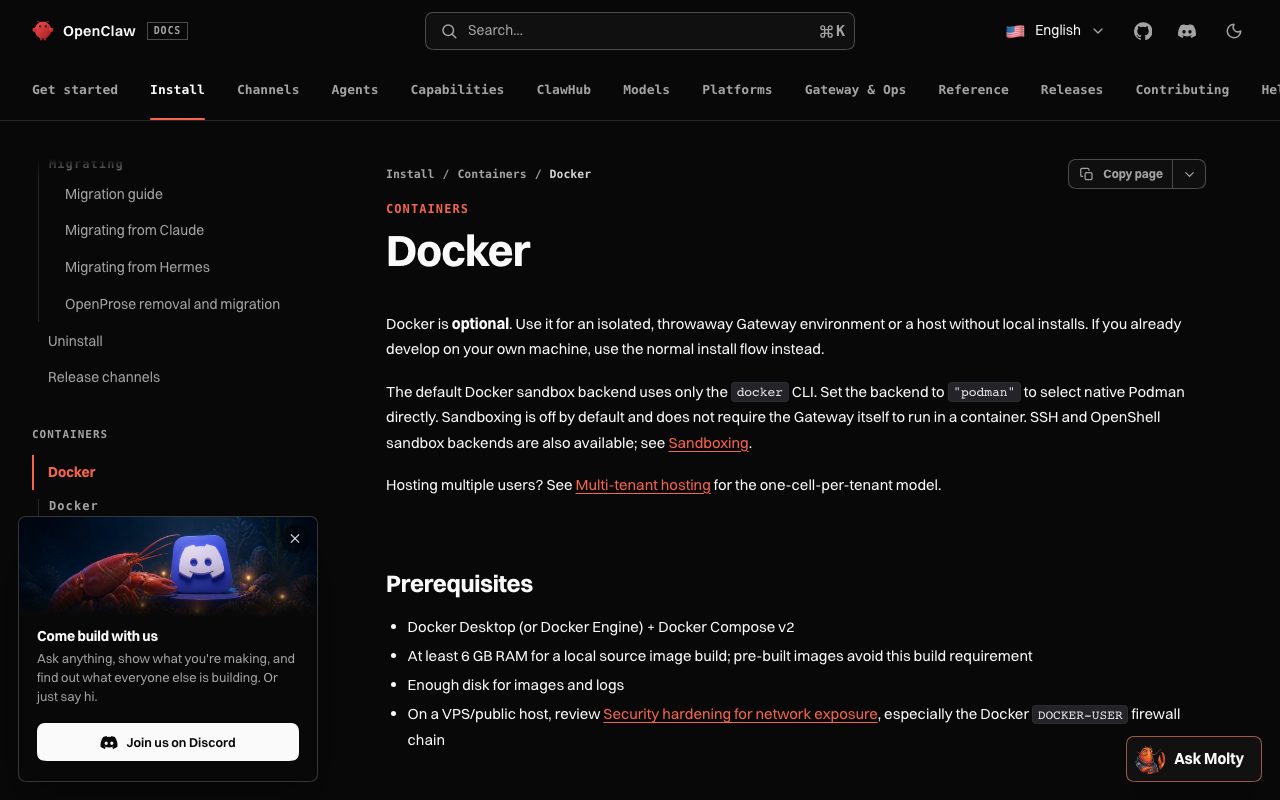1280x800 pixels.
Task: Open OpenProse removal and migration page
Action: pos(172,304)
